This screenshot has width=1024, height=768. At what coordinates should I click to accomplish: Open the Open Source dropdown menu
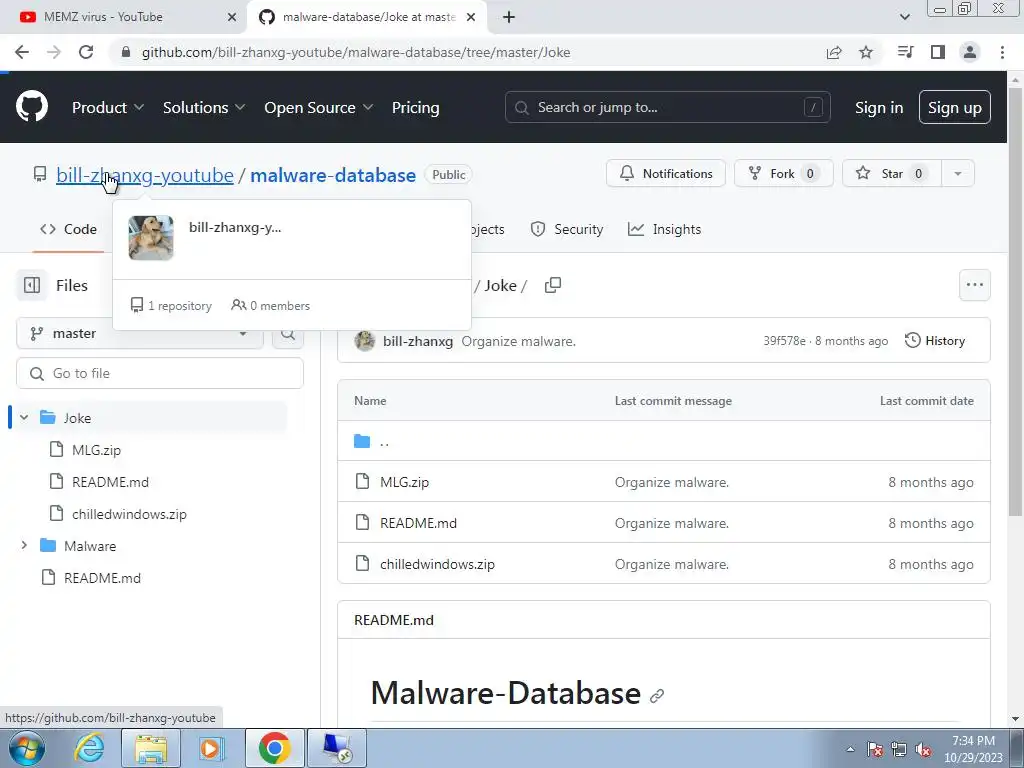pos(319,107)
